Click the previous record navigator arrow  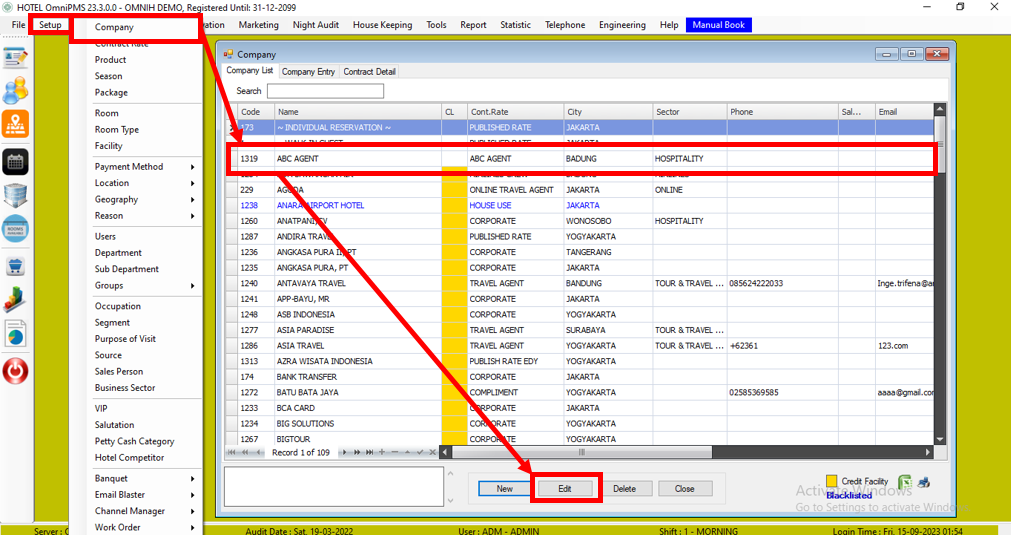pyautogui.click(x=259, y=452)
